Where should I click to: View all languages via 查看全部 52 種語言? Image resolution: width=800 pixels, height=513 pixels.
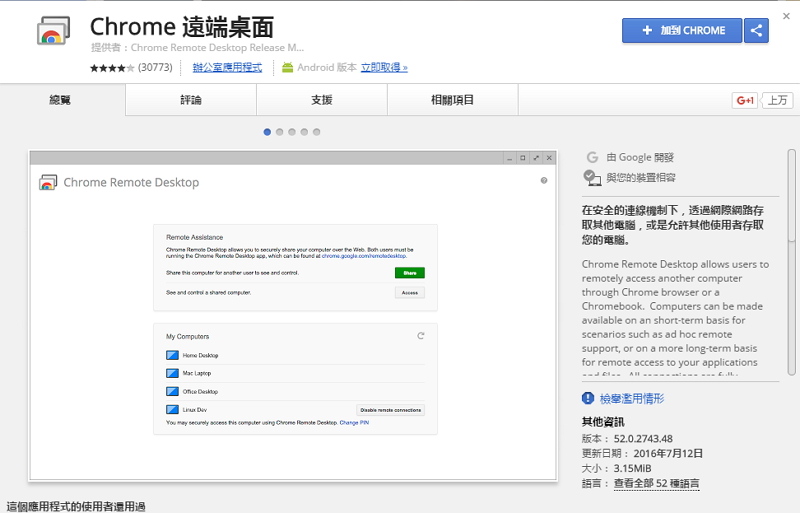pyautogui.click(x=656, y=483)
